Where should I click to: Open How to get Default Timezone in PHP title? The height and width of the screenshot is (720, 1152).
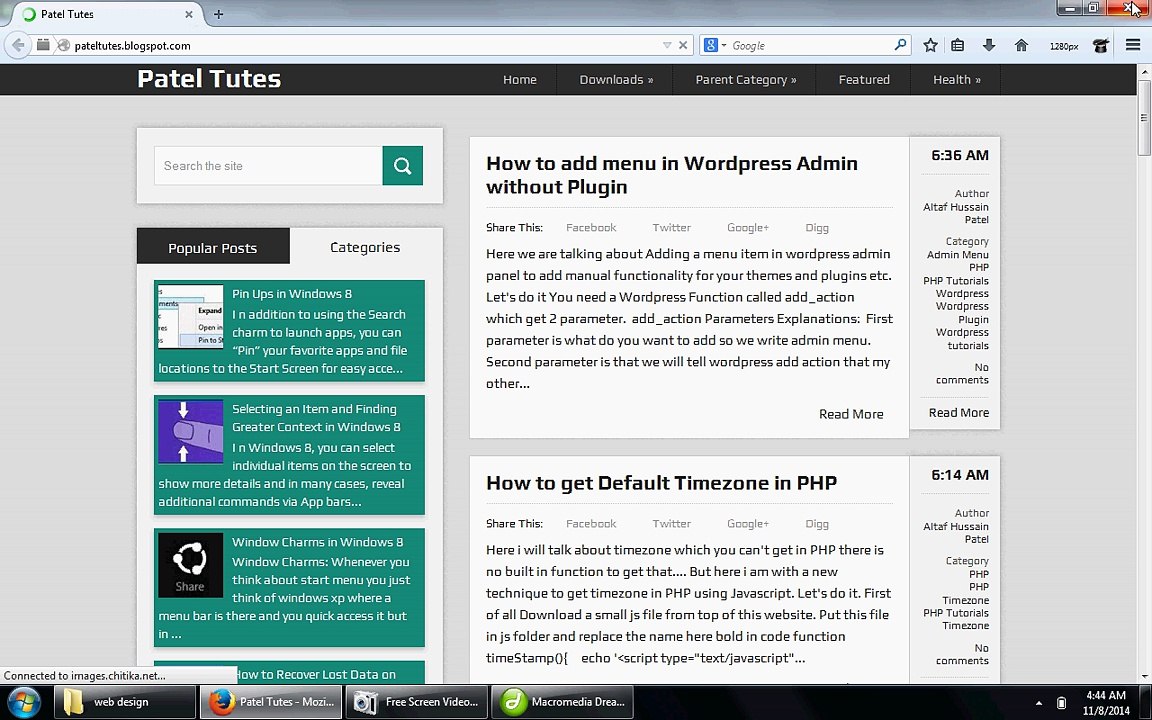pos(661,483)
